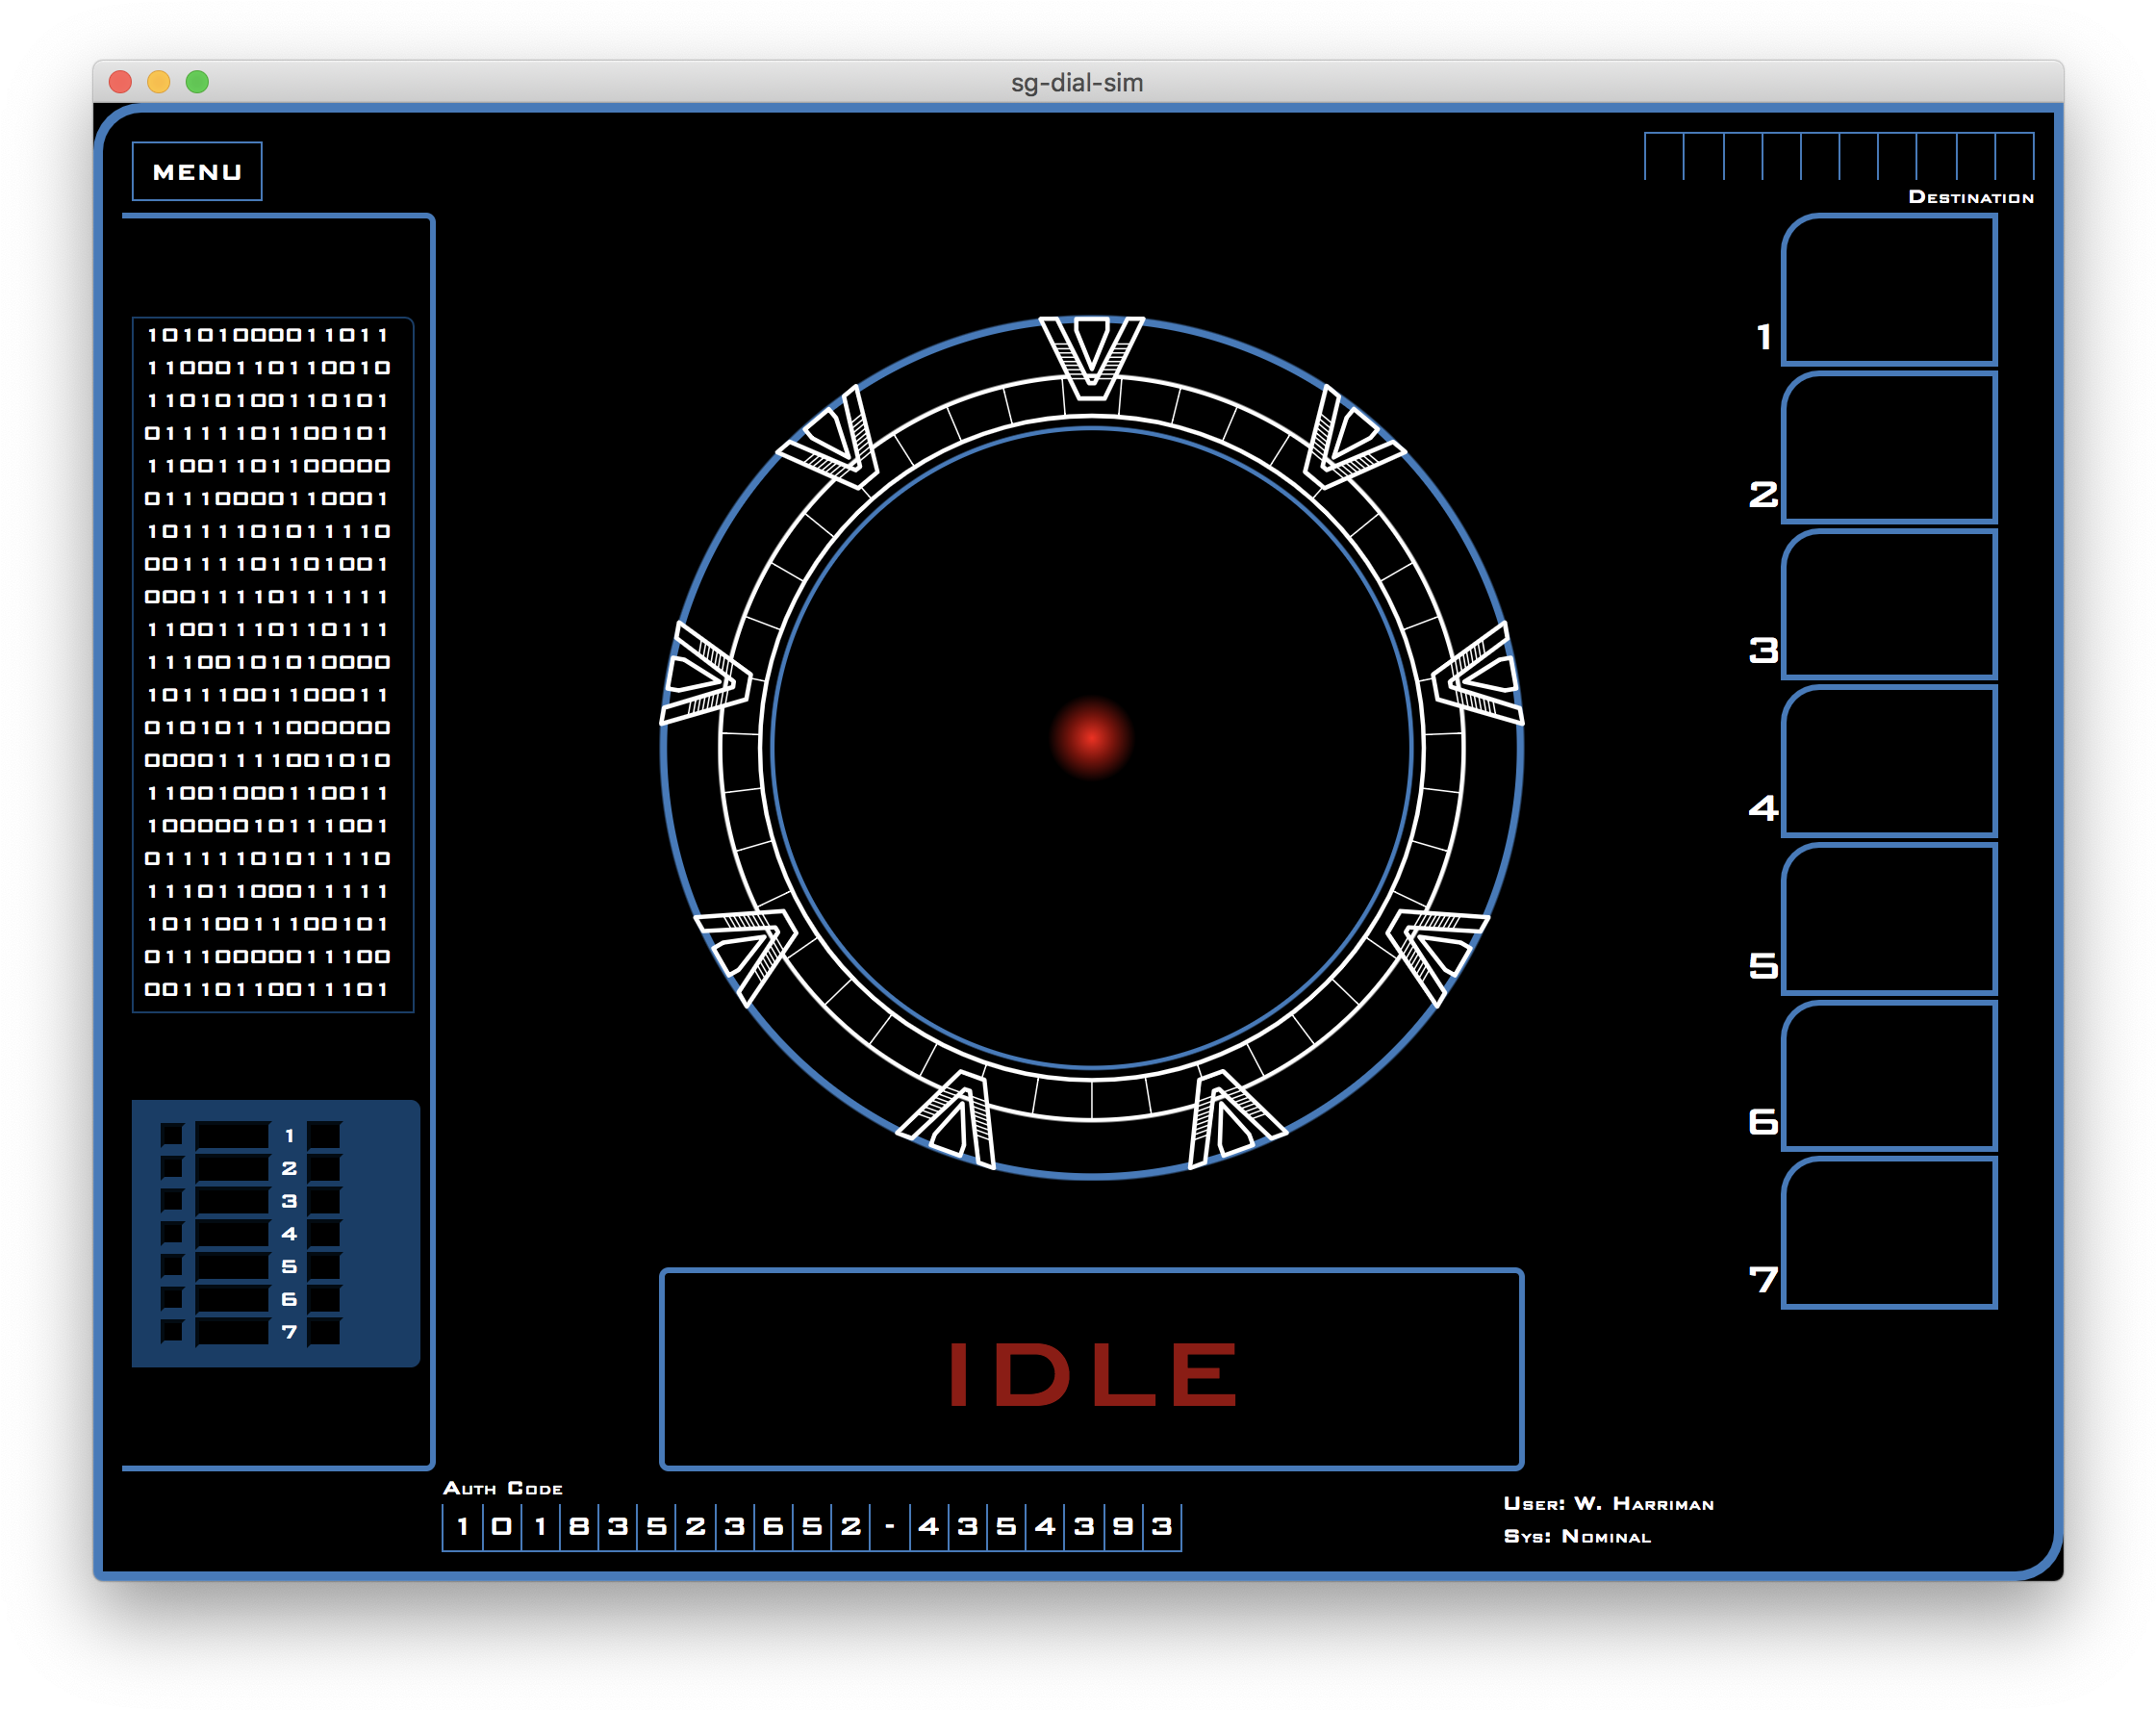Click binary row '000111101111111'

[267, 597]
